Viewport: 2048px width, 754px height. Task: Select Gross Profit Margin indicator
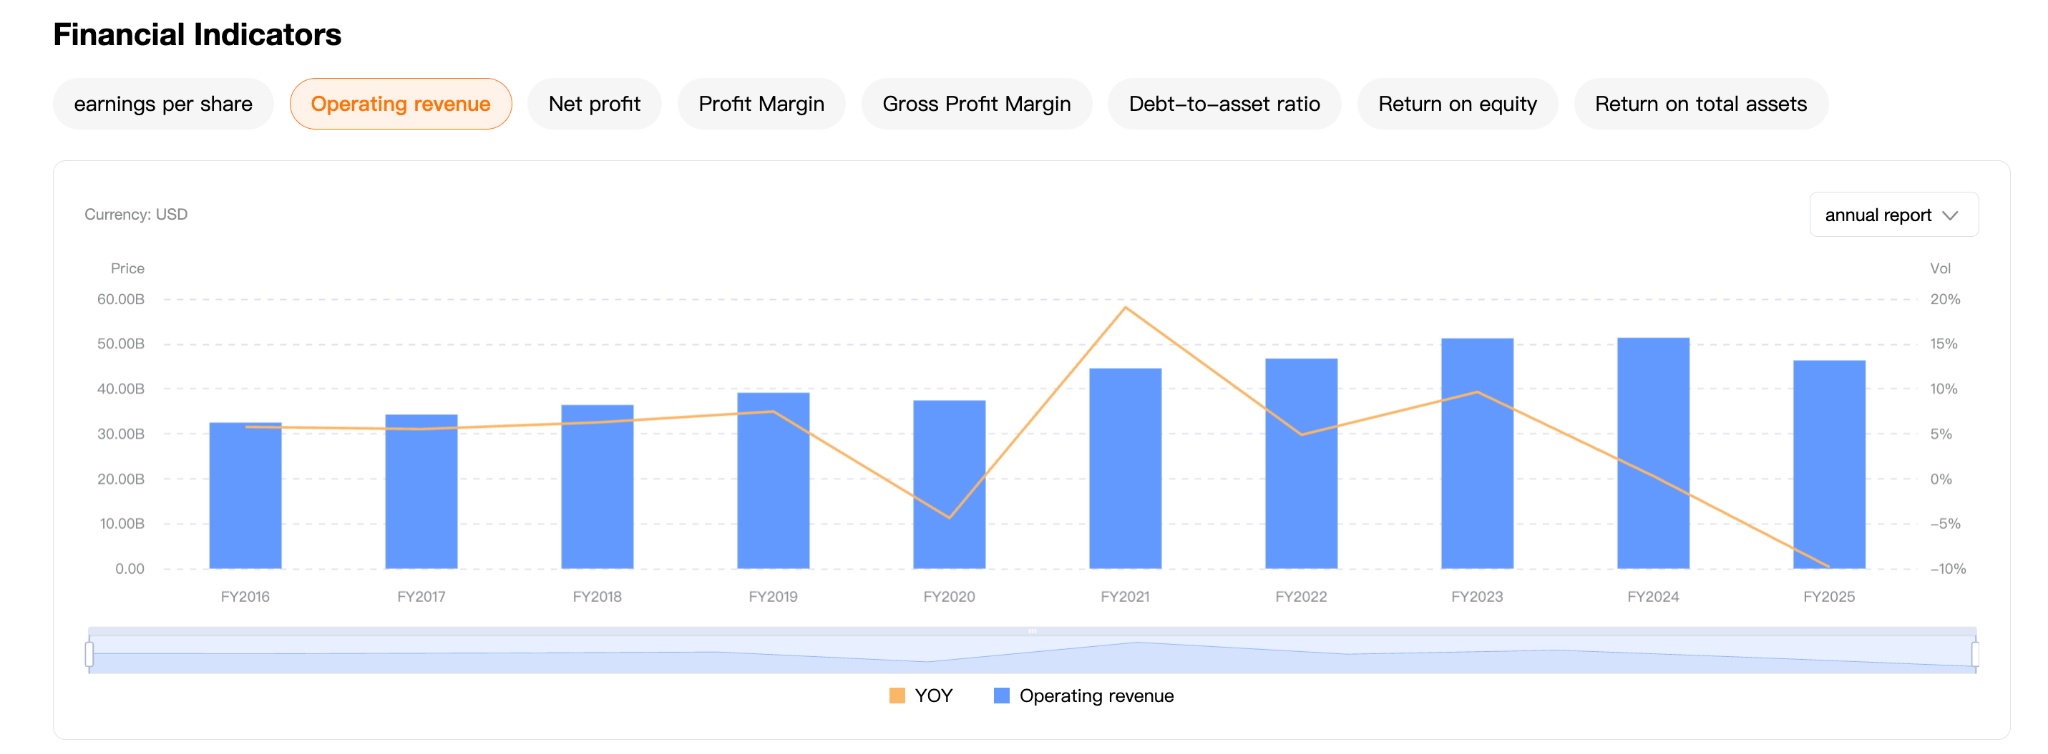click(x=976, y=104)
